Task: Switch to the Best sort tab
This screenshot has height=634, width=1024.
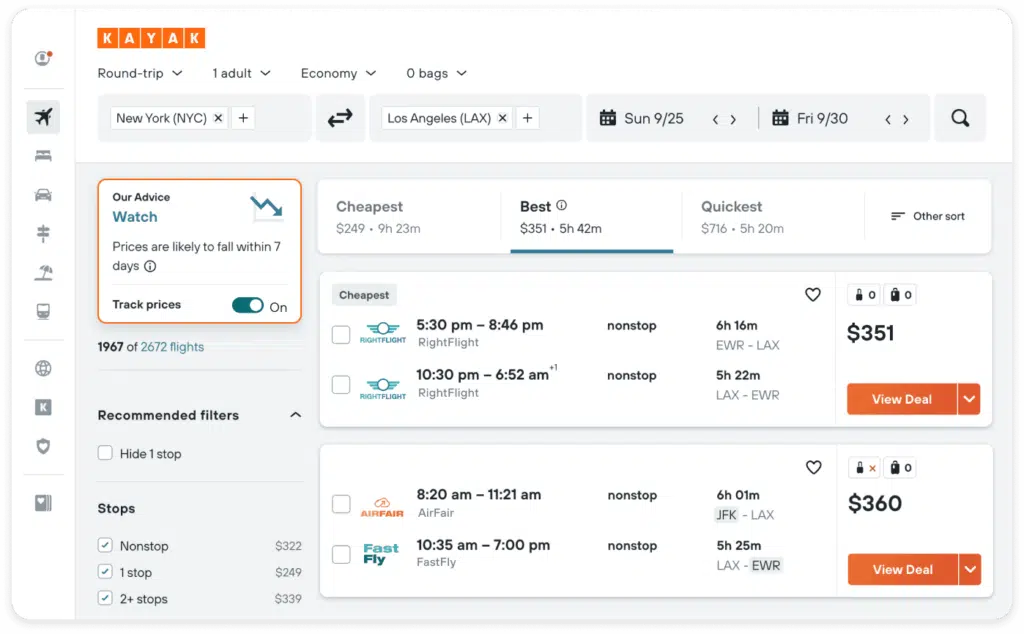Action: point(592,217)
